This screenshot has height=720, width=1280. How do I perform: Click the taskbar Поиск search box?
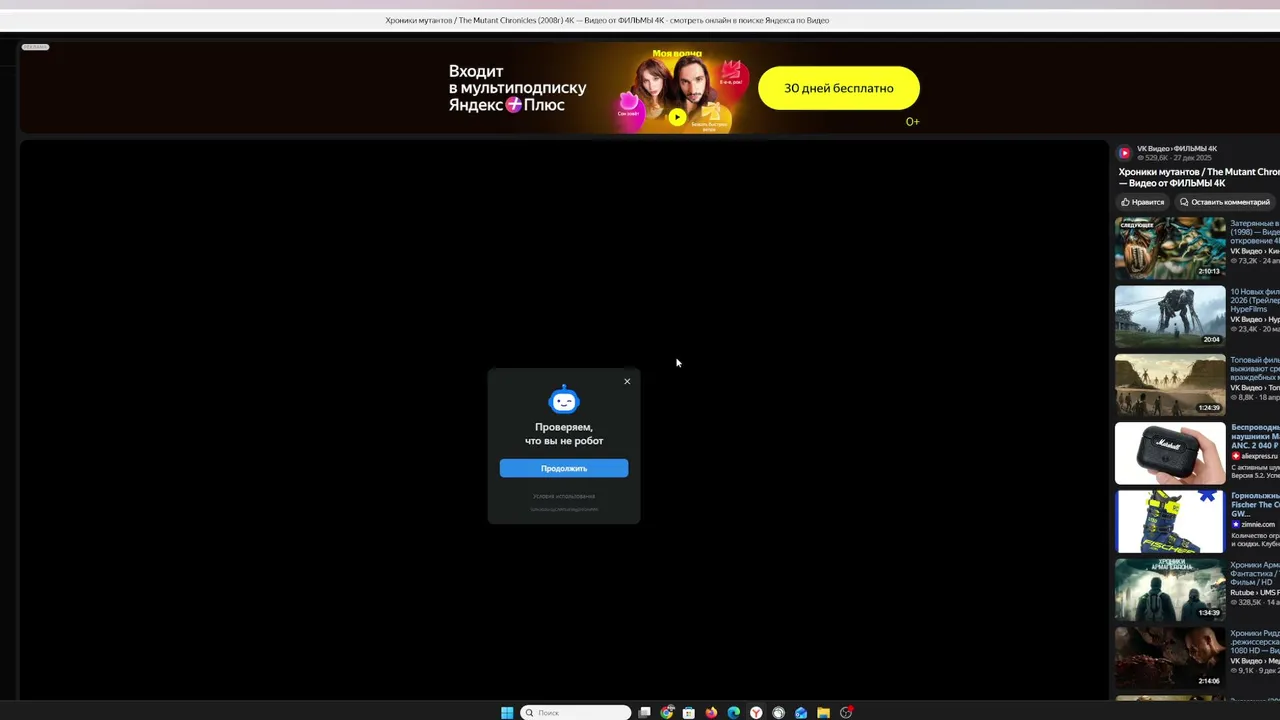point(576,713)
